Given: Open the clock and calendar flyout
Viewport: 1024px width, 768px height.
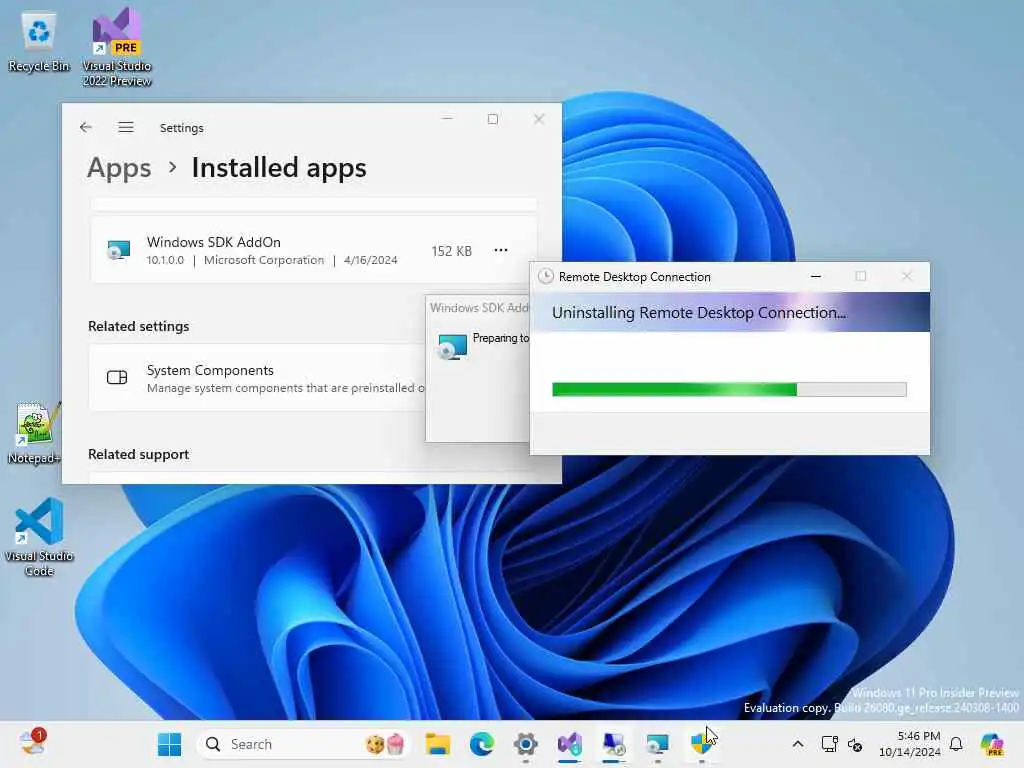Looking at the screenshot, I should (x=910, y=744).
